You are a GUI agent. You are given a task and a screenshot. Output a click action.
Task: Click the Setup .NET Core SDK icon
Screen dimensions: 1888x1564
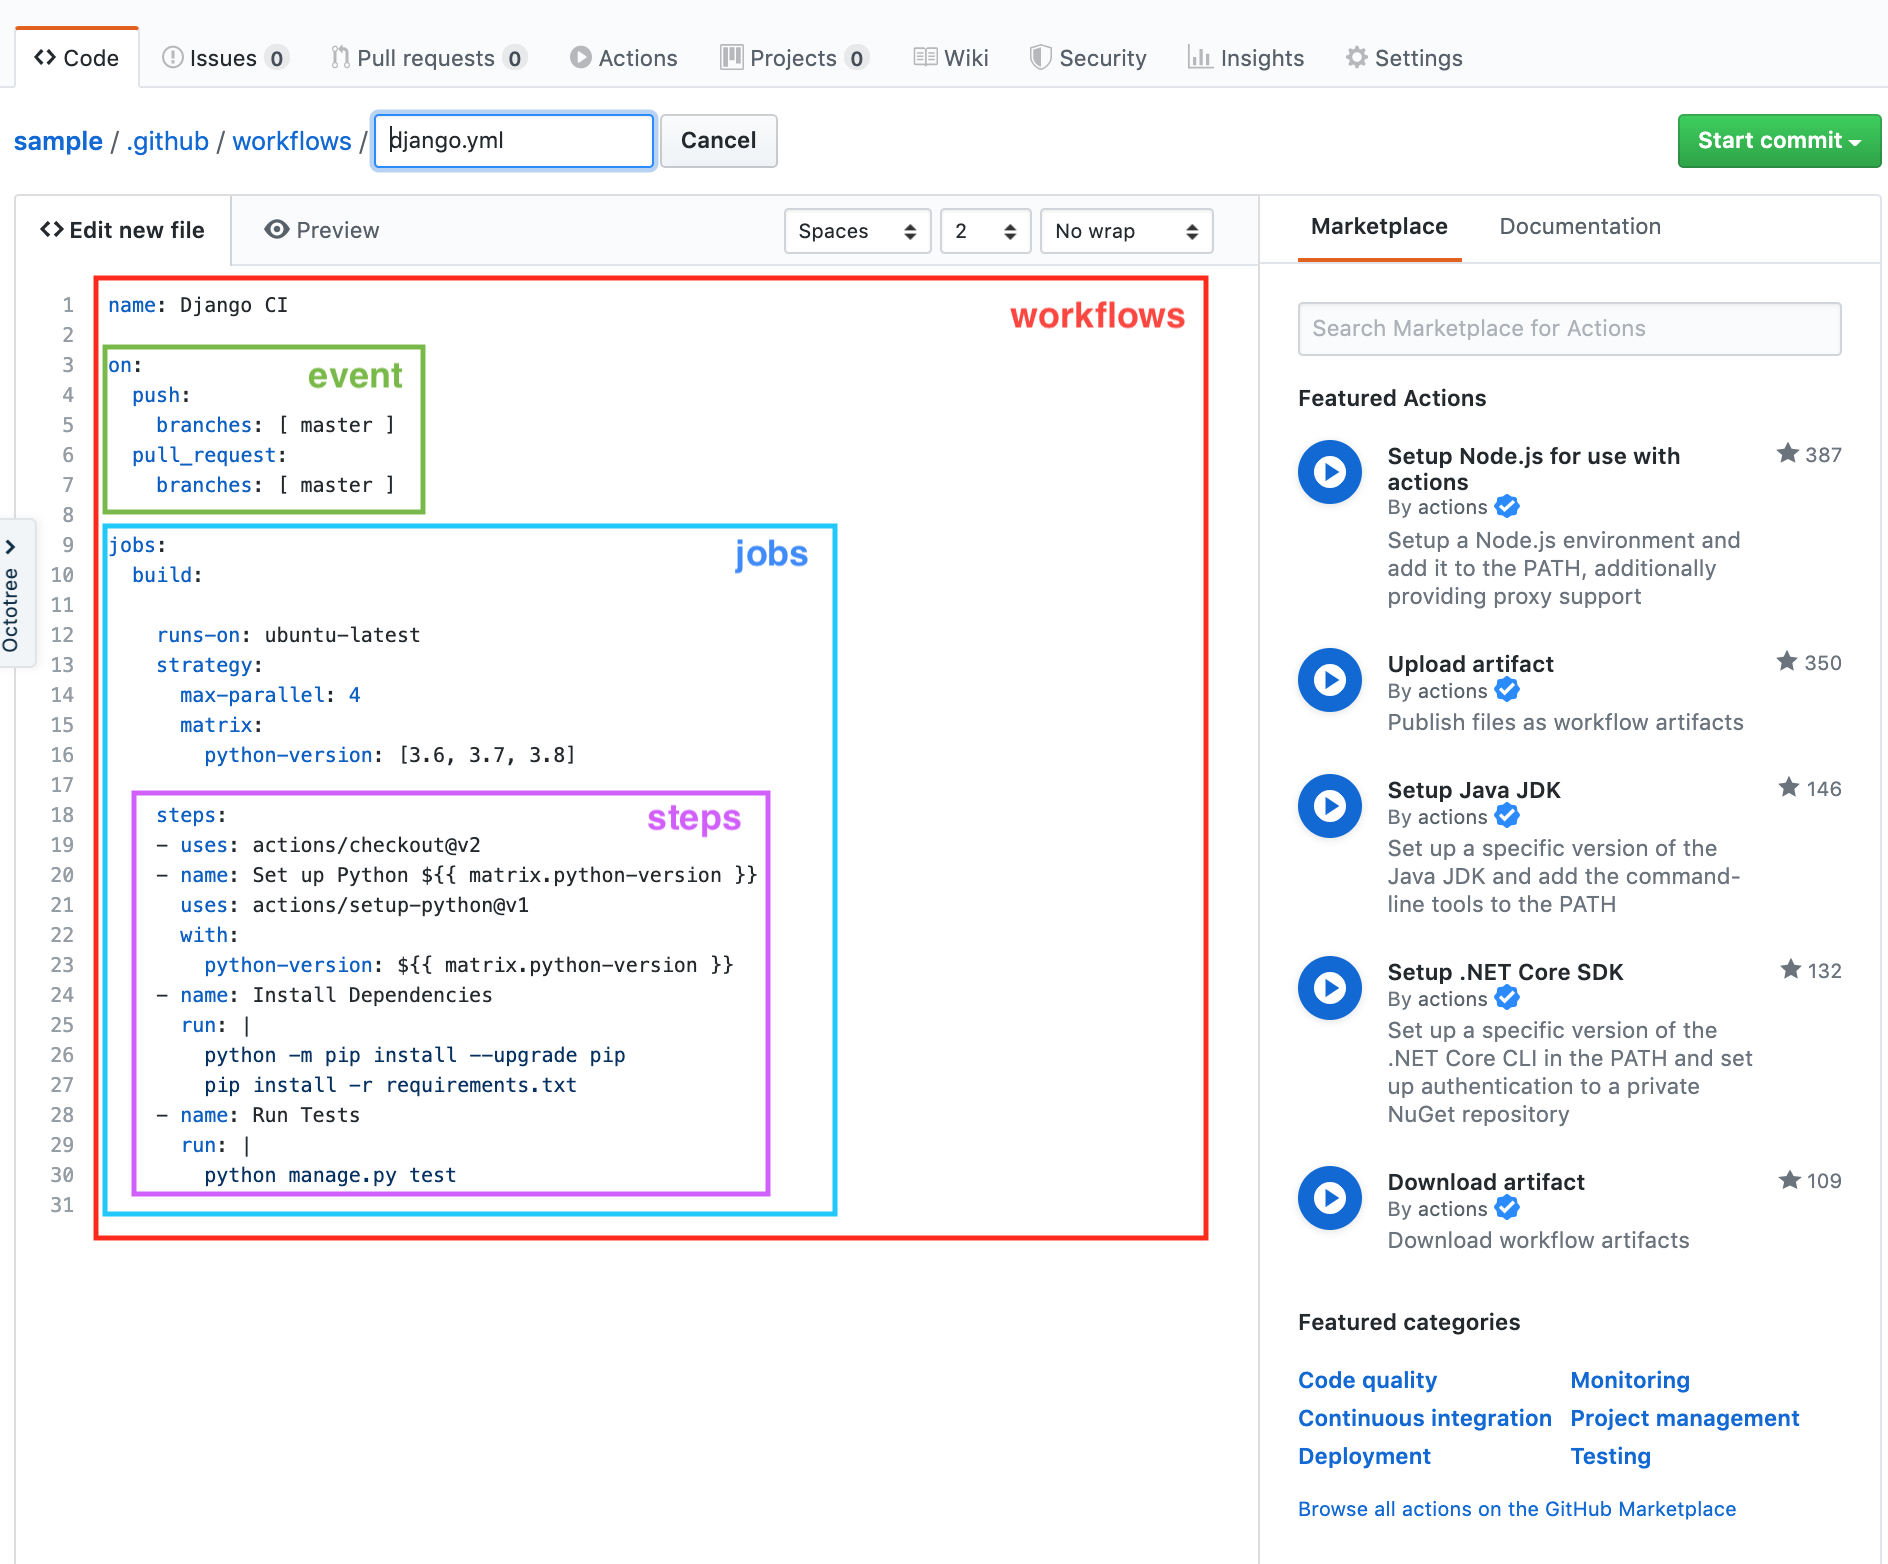(x=1330, y=988)
